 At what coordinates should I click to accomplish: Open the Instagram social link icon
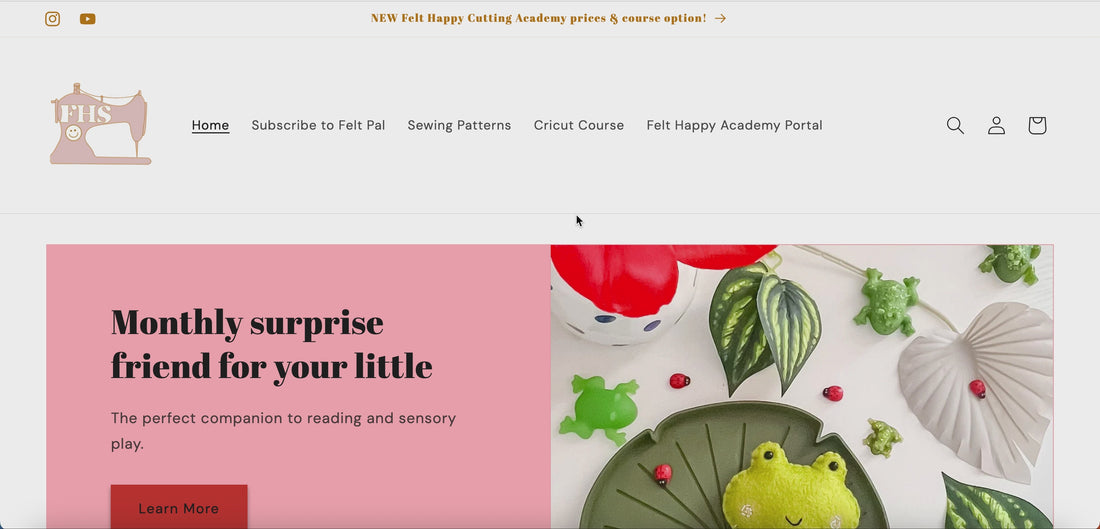[x=53, y=19]
